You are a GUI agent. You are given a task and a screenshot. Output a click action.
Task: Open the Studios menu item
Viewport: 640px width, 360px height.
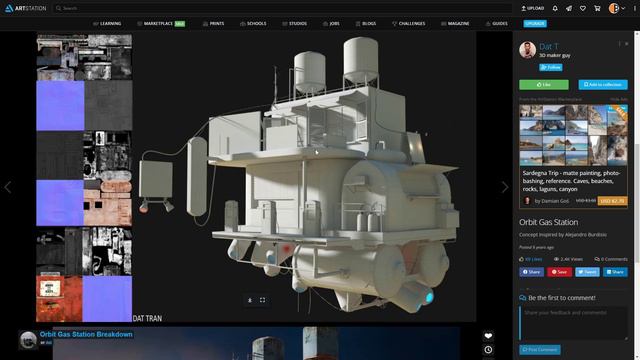(x=295, y=24)
